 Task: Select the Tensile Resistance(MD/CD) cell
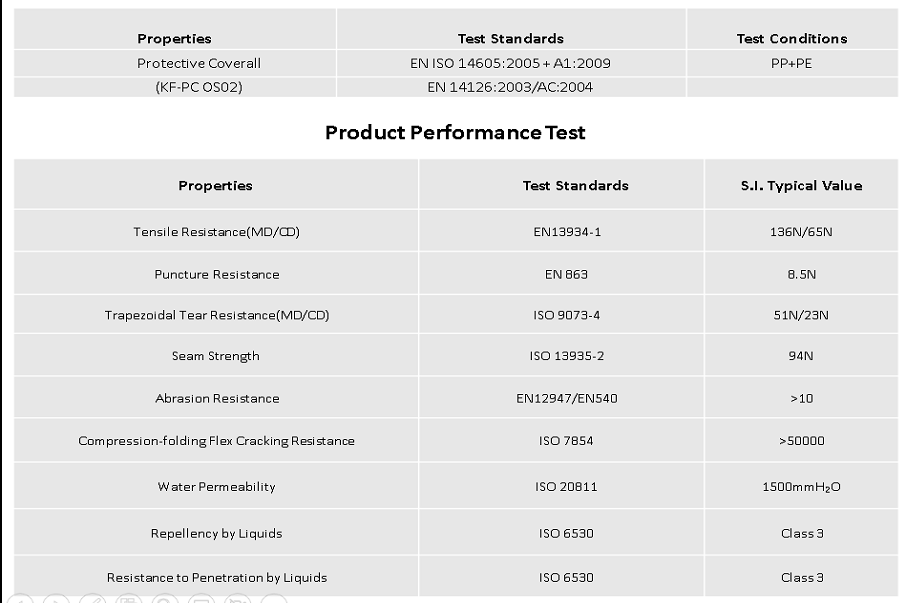click(x=216, y=232)
